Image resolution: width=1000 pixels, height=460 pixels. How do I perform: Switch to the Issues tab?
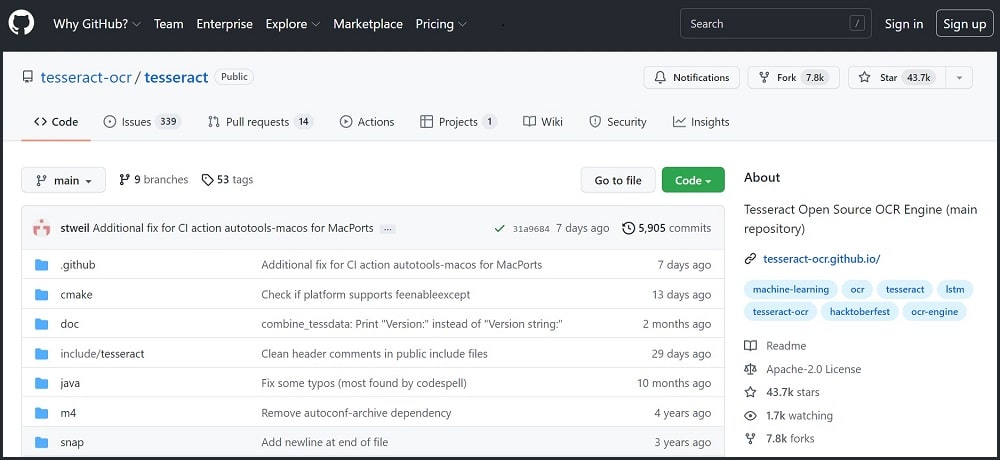(x=142, y=122)
